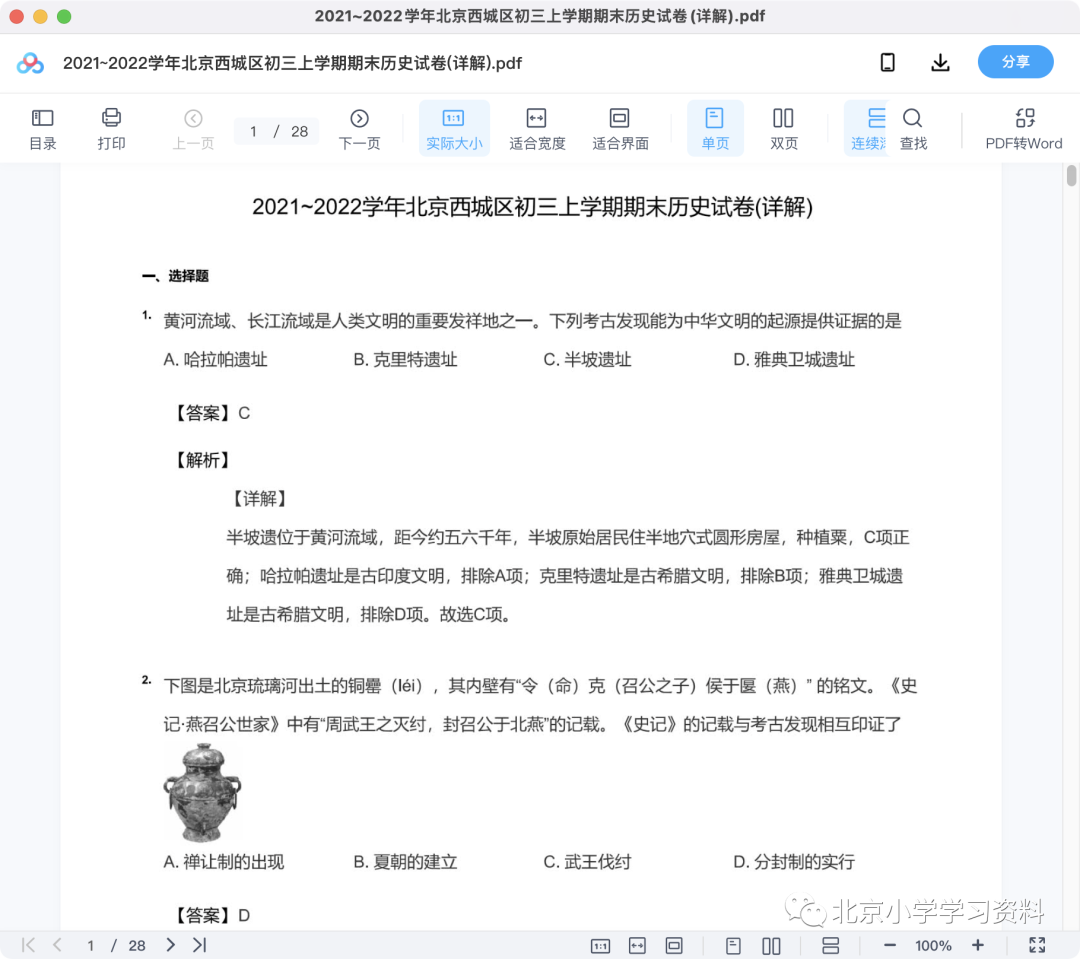This screenshot has width=1080, height=959.
Task: Switch to 双页 double page mode
Action: point(784,129)
